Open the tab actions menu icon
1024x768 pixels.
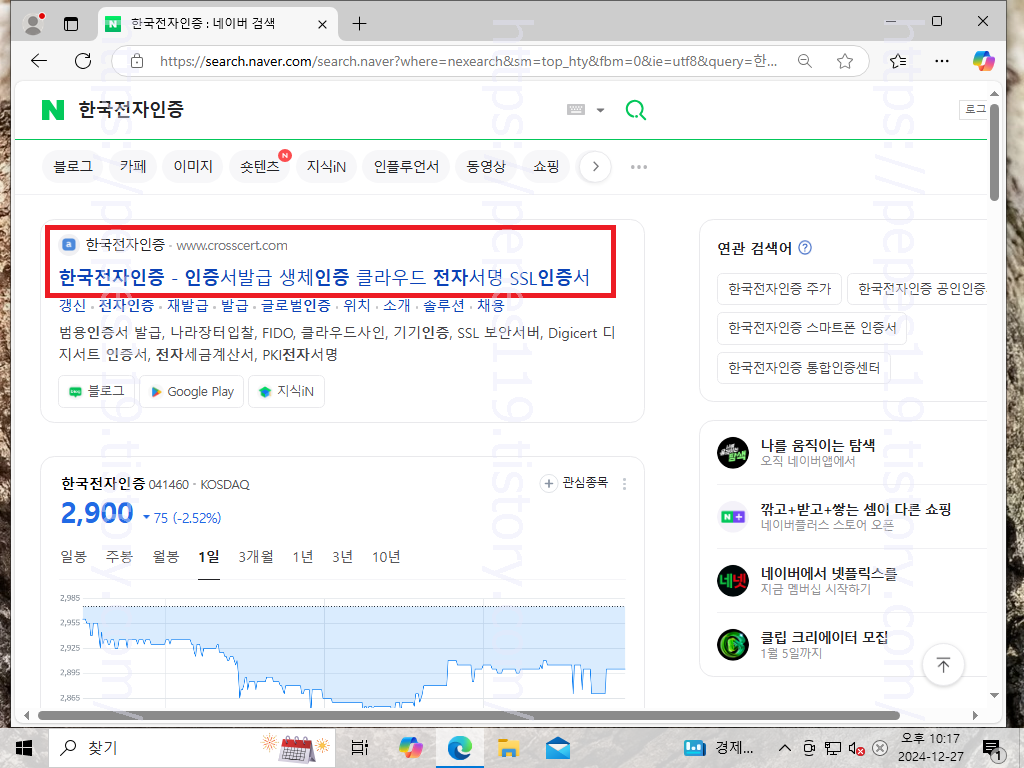pyautogui.click(x=71, y=24)
